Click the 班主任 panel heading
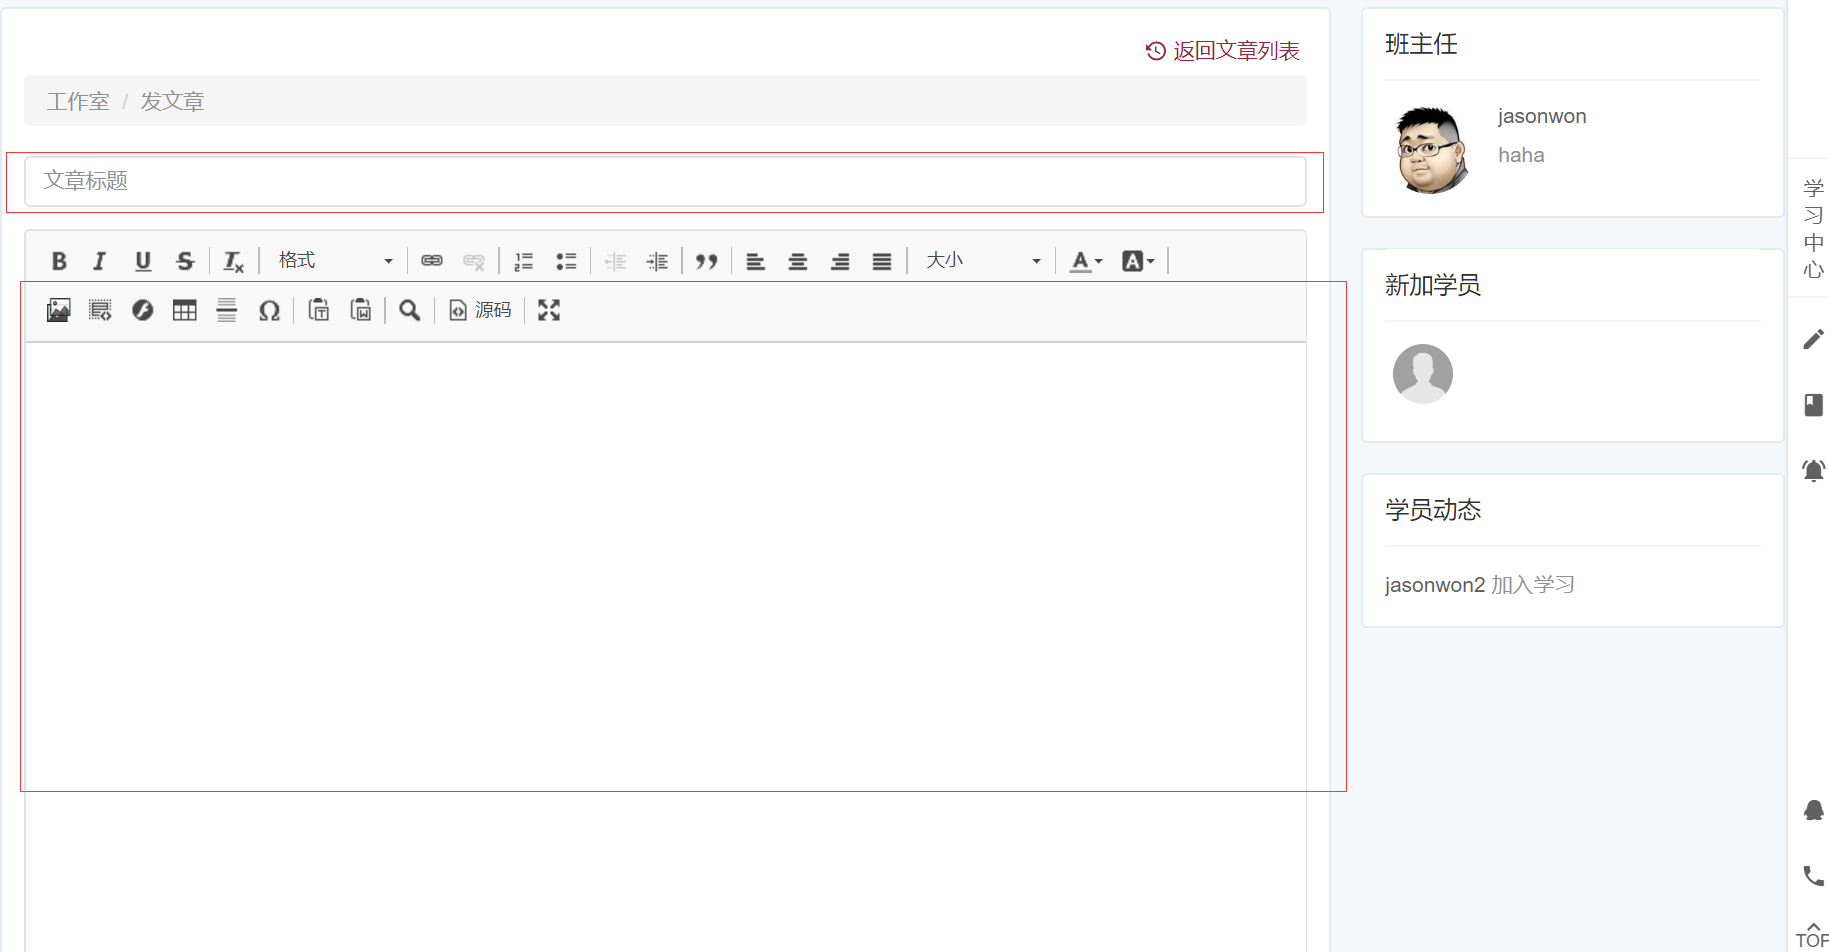Screen dimensions: 1829x952 [x=1421, y=44]
